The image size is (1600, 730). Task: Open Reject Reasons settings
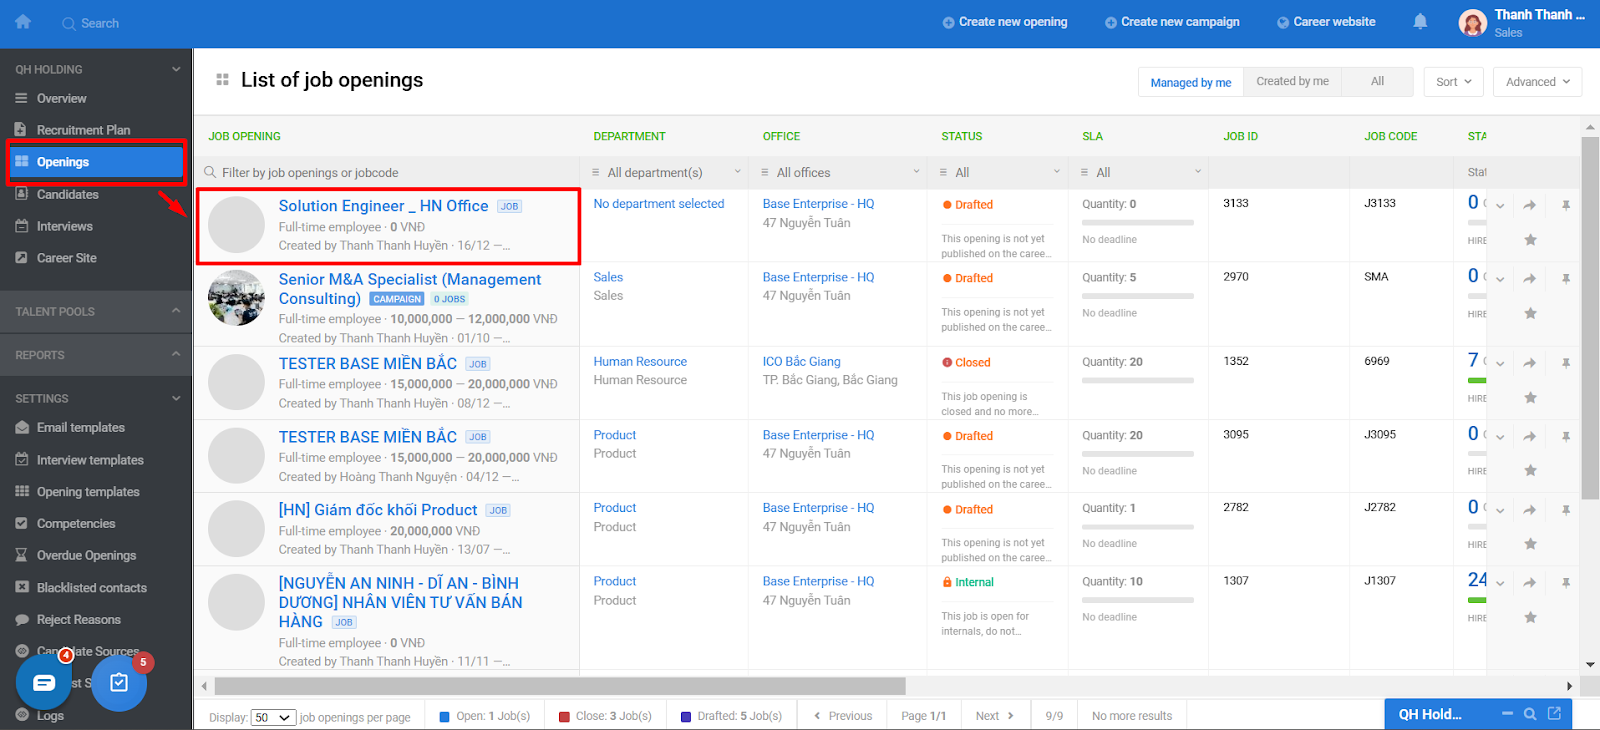[78, 620]
